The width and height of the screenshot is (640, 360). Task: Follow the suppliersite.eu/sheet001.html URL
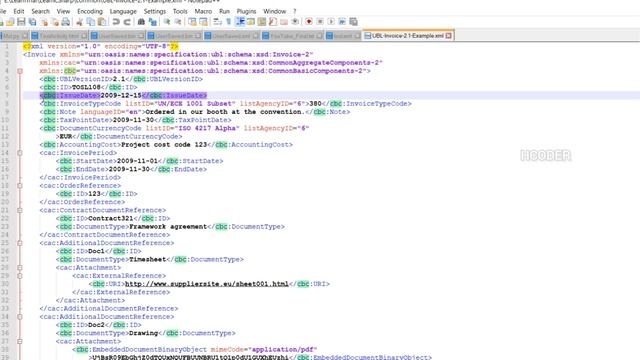coord(207,284)
